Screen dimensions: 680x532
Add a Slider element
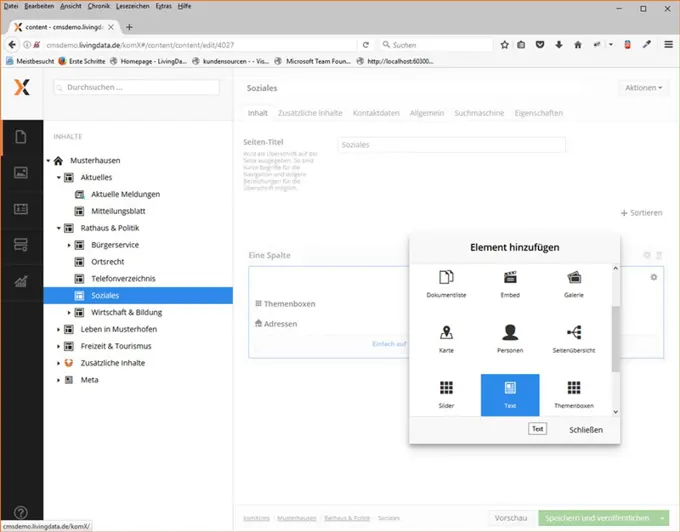(446, 390)
